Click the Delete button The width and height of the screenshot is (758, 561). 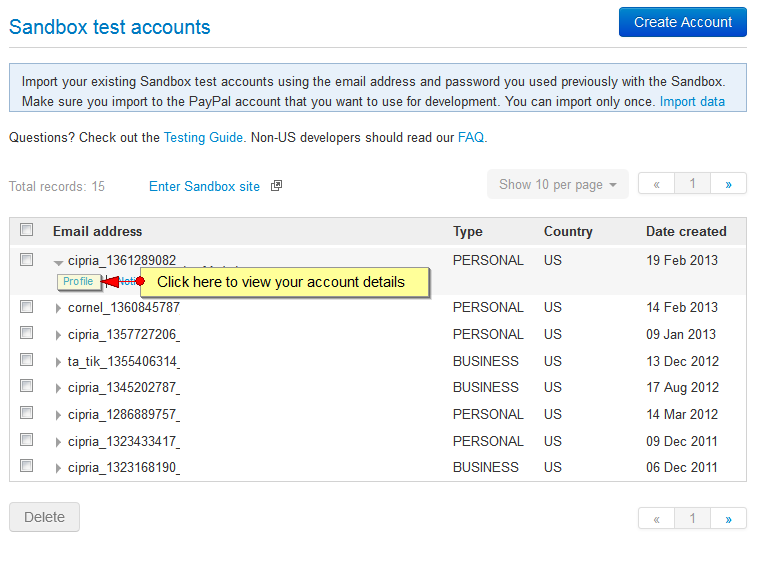tap(44, 517)
